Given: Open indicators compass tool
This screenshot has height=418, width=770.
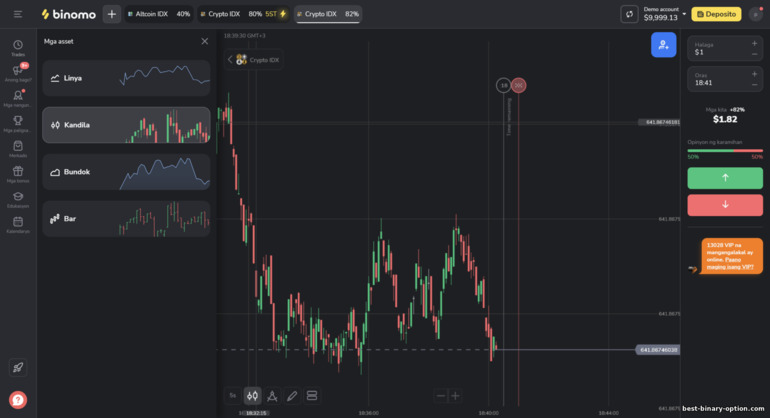Looking at the screenshot, I should (x=272, y=395).
